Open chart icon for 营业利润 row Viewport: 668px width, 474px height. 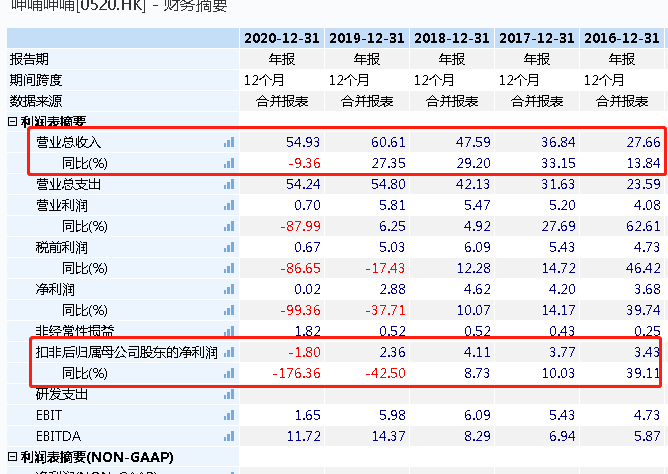click(229, 205)
